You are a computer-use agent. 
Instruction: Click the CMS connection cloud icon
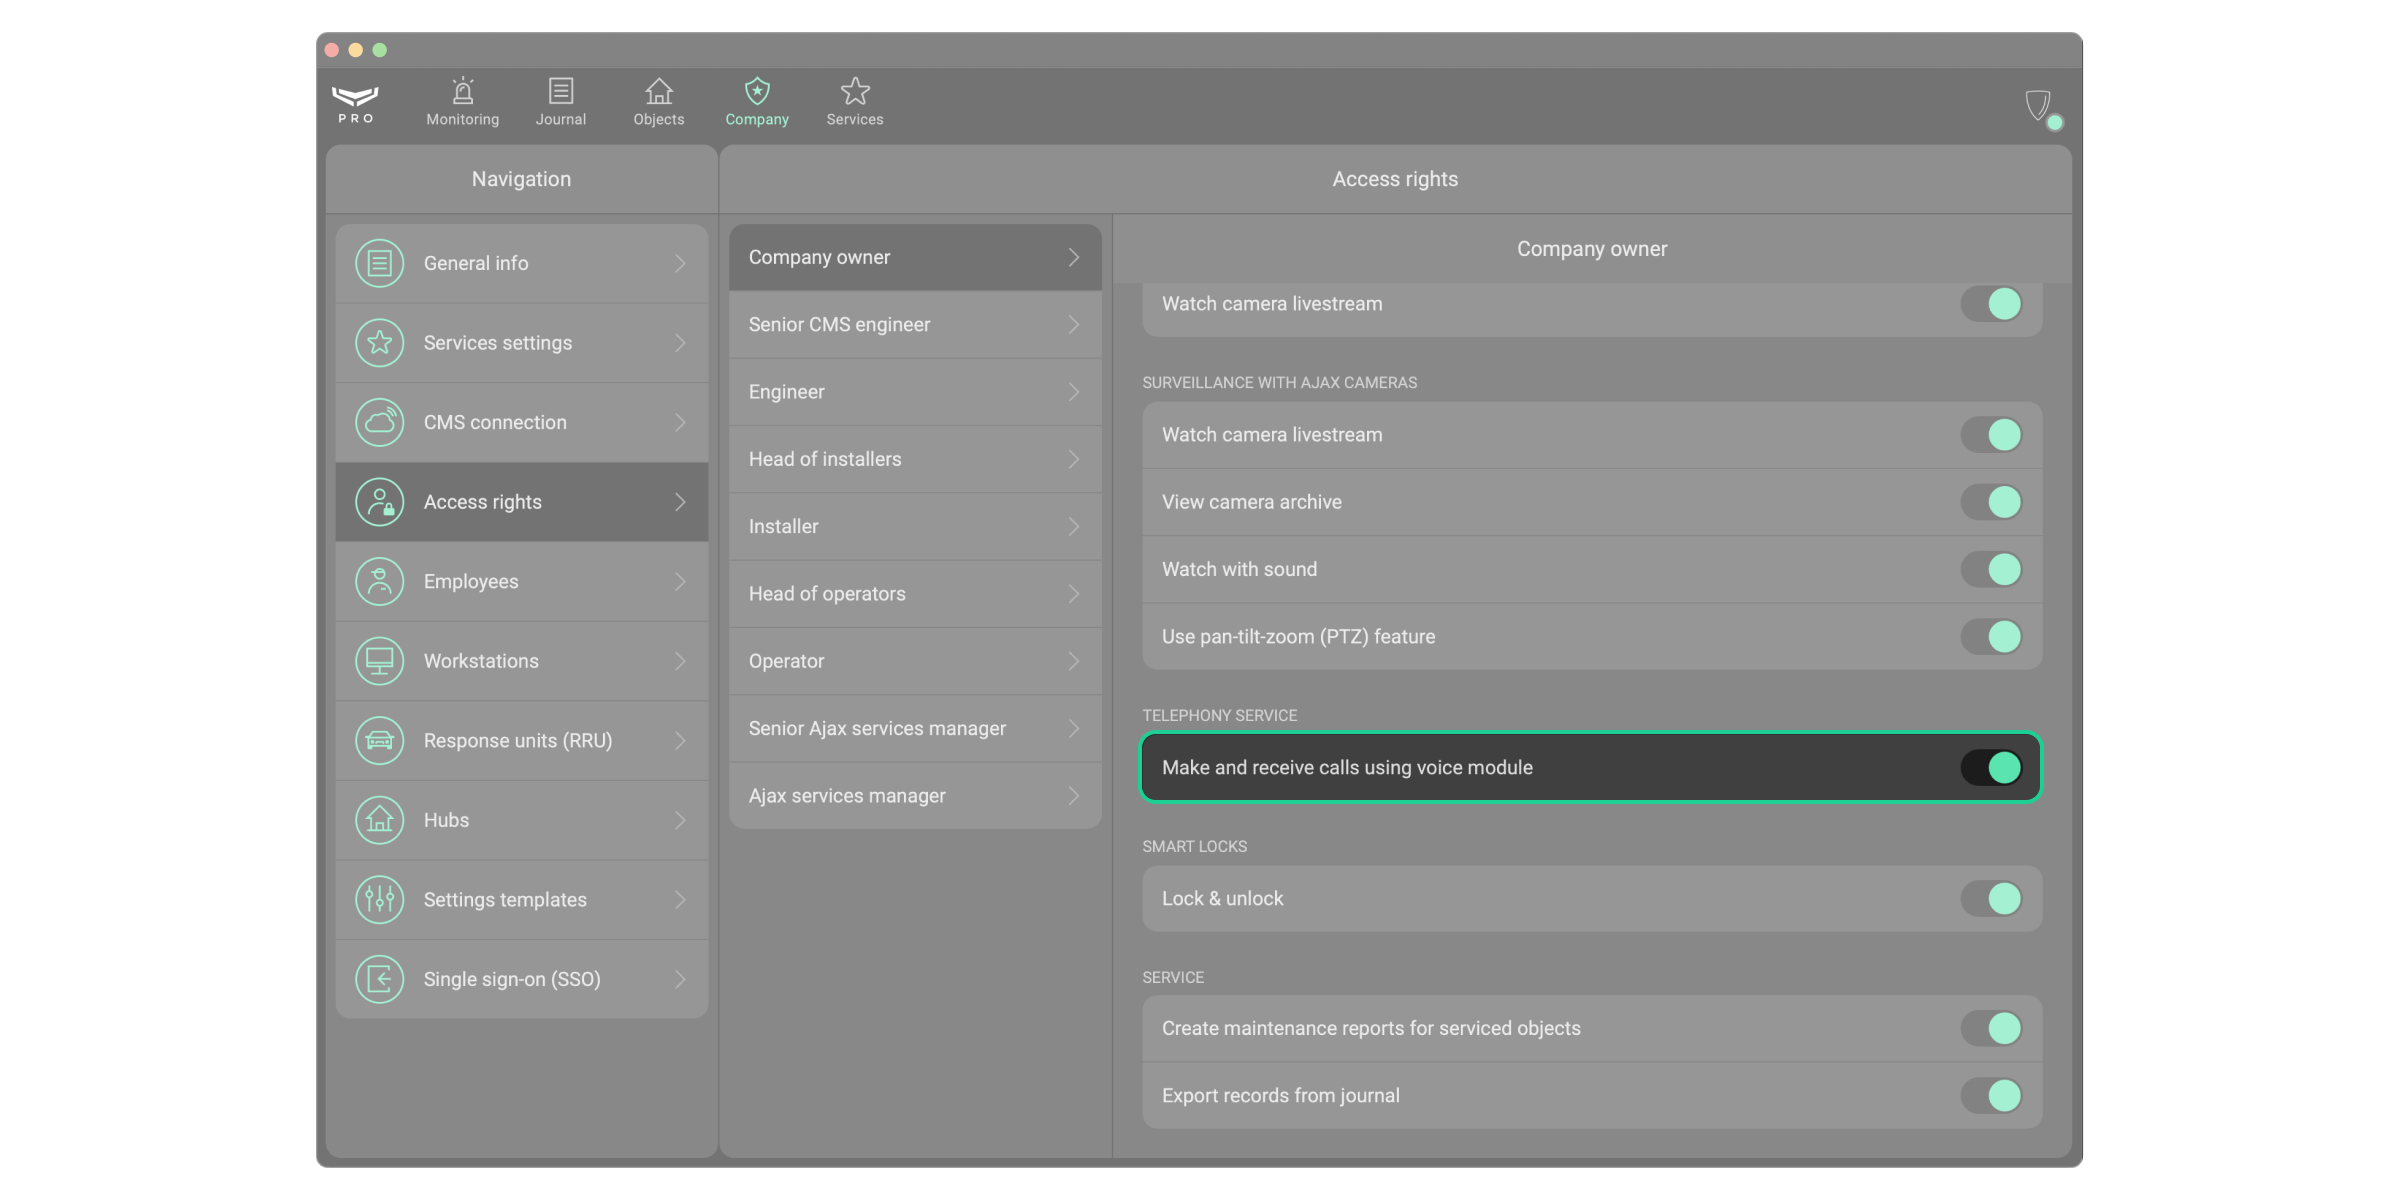[380, 422]
